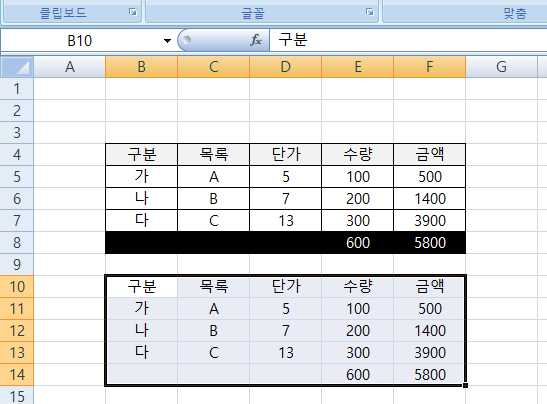
Task: Click cell F11 containing 500
Action: click(x=429, y=308)
